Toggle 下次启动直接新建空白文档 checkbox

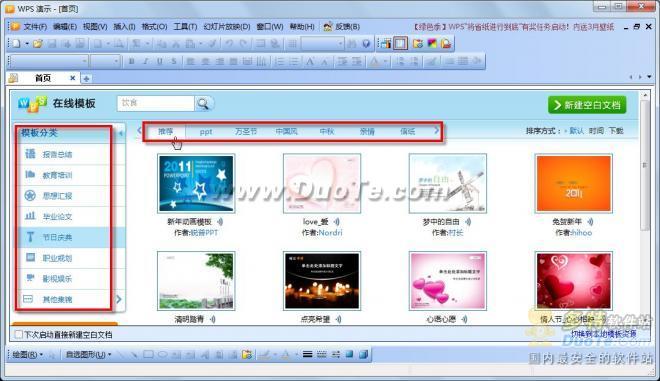click(x=18, y=335)
